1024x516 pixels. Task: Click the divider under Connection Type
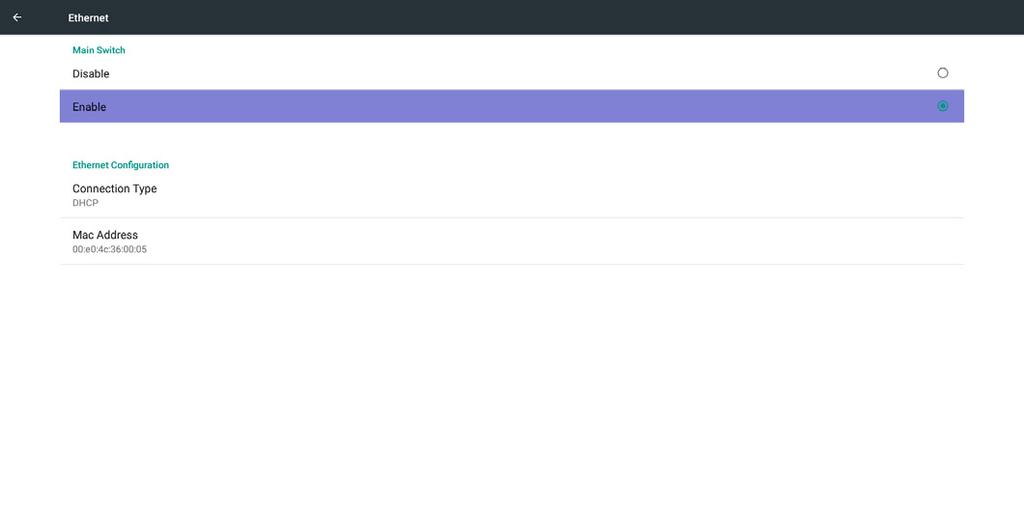pos(511,218)
